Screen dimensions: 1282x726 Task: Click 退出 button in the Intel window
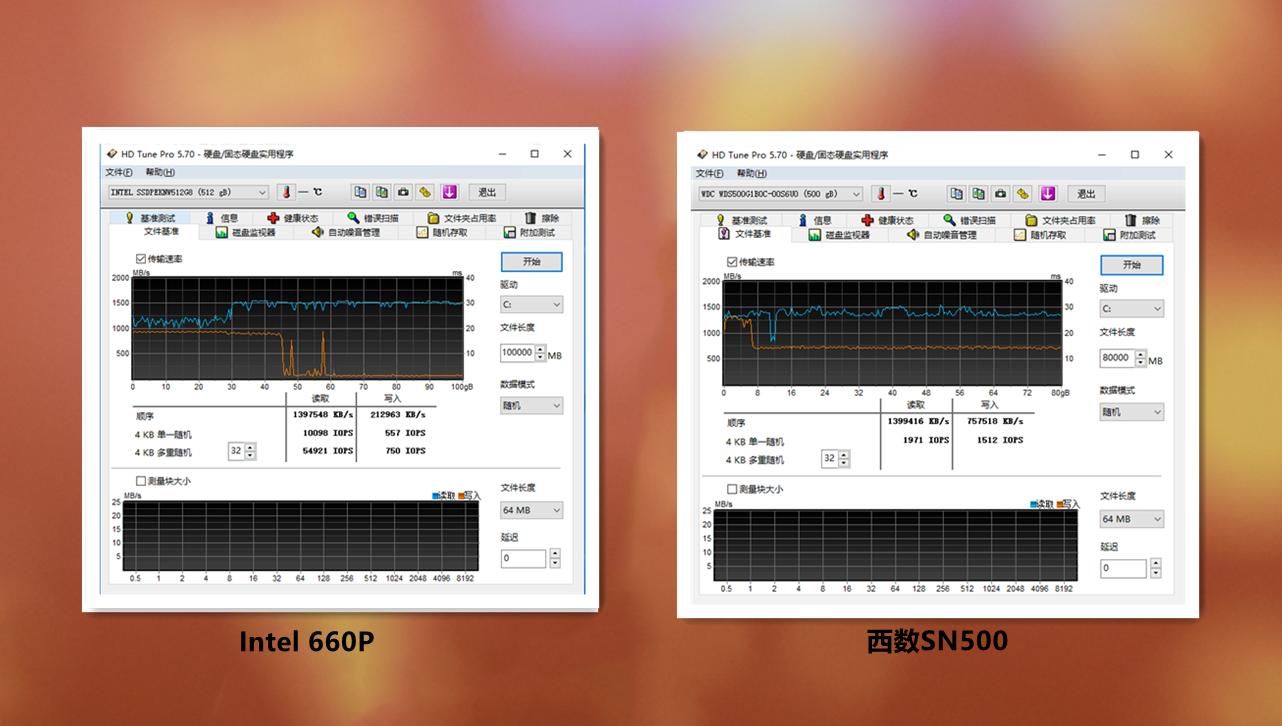pyautogui.click(x=487, y=192)
